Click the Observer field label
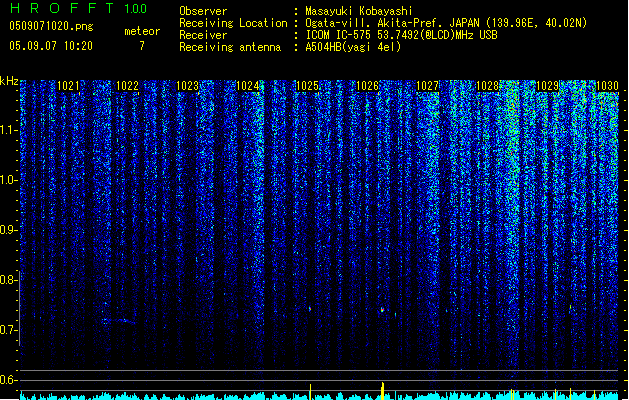Screen dimensions: 629x400 tap(203, 11)
